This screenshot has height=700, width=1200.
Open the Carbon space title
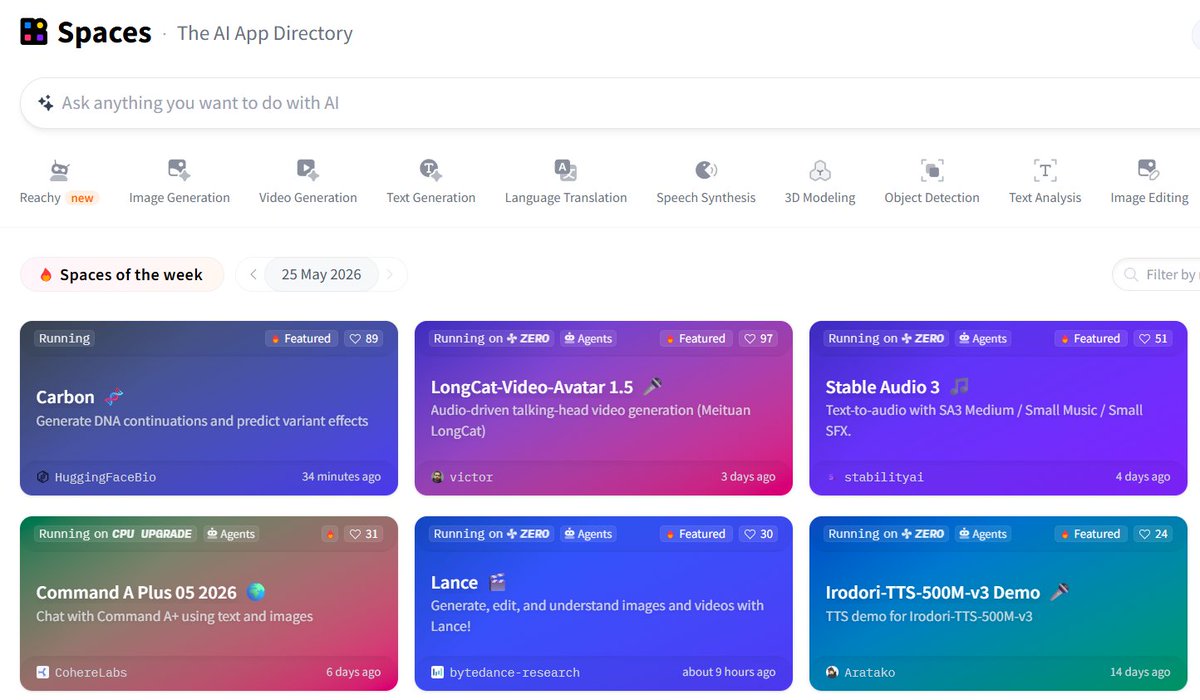point(65,397)
